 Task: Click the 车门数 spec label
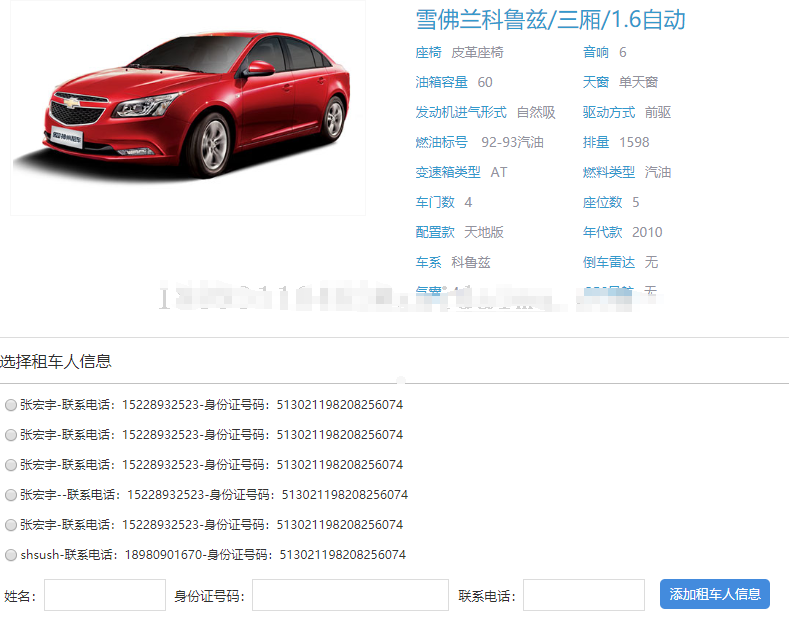coord(435,202)
